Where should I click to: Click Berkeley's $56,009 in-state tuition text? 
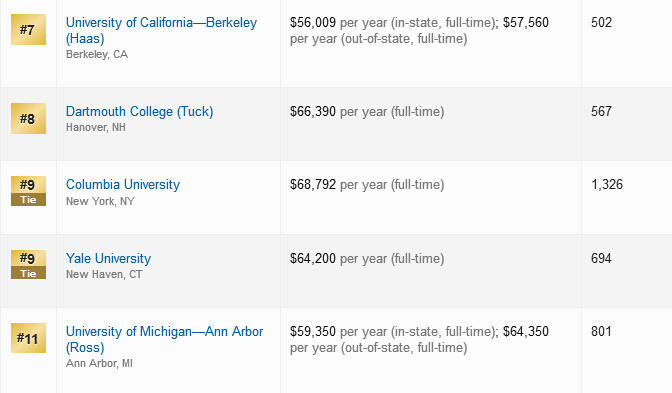point(312,22)
